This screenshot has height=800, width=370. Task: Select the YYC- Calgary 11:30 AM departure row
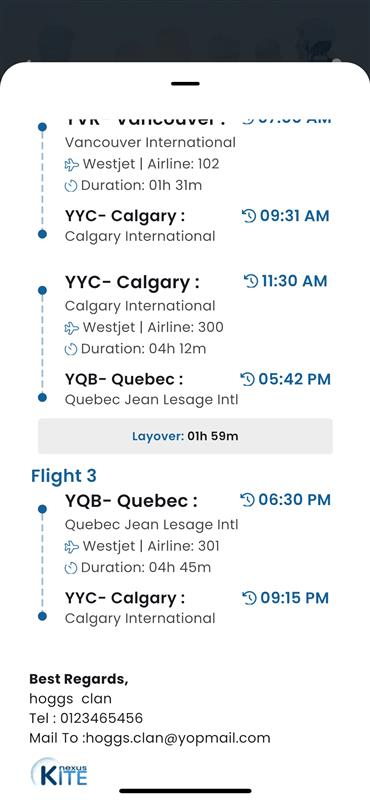tap(196, 282)
